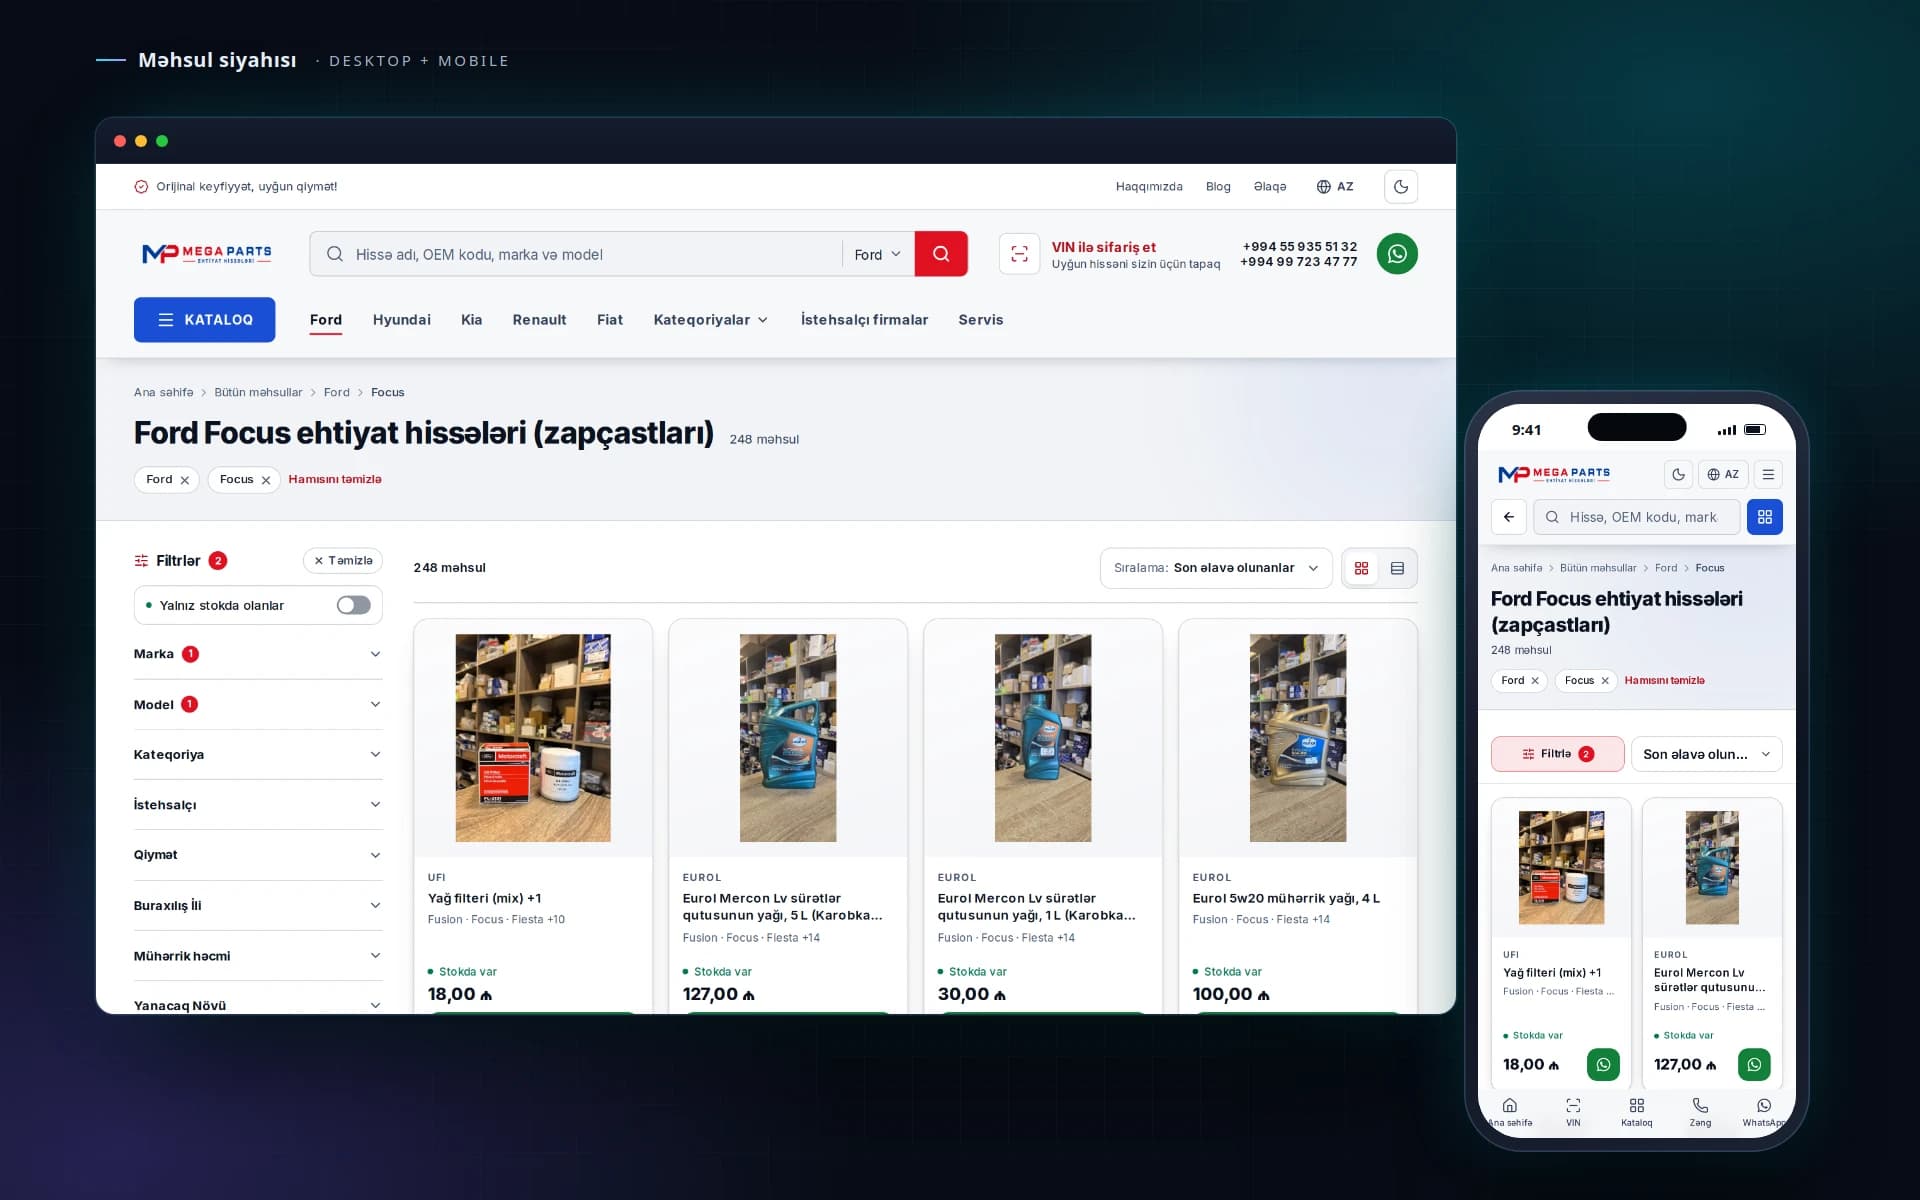Tap WhatsApp icon on mobile 127,00 product card
Image resolution: width=1920 pixels, height=1200 pixels.
(1754, 1065)
